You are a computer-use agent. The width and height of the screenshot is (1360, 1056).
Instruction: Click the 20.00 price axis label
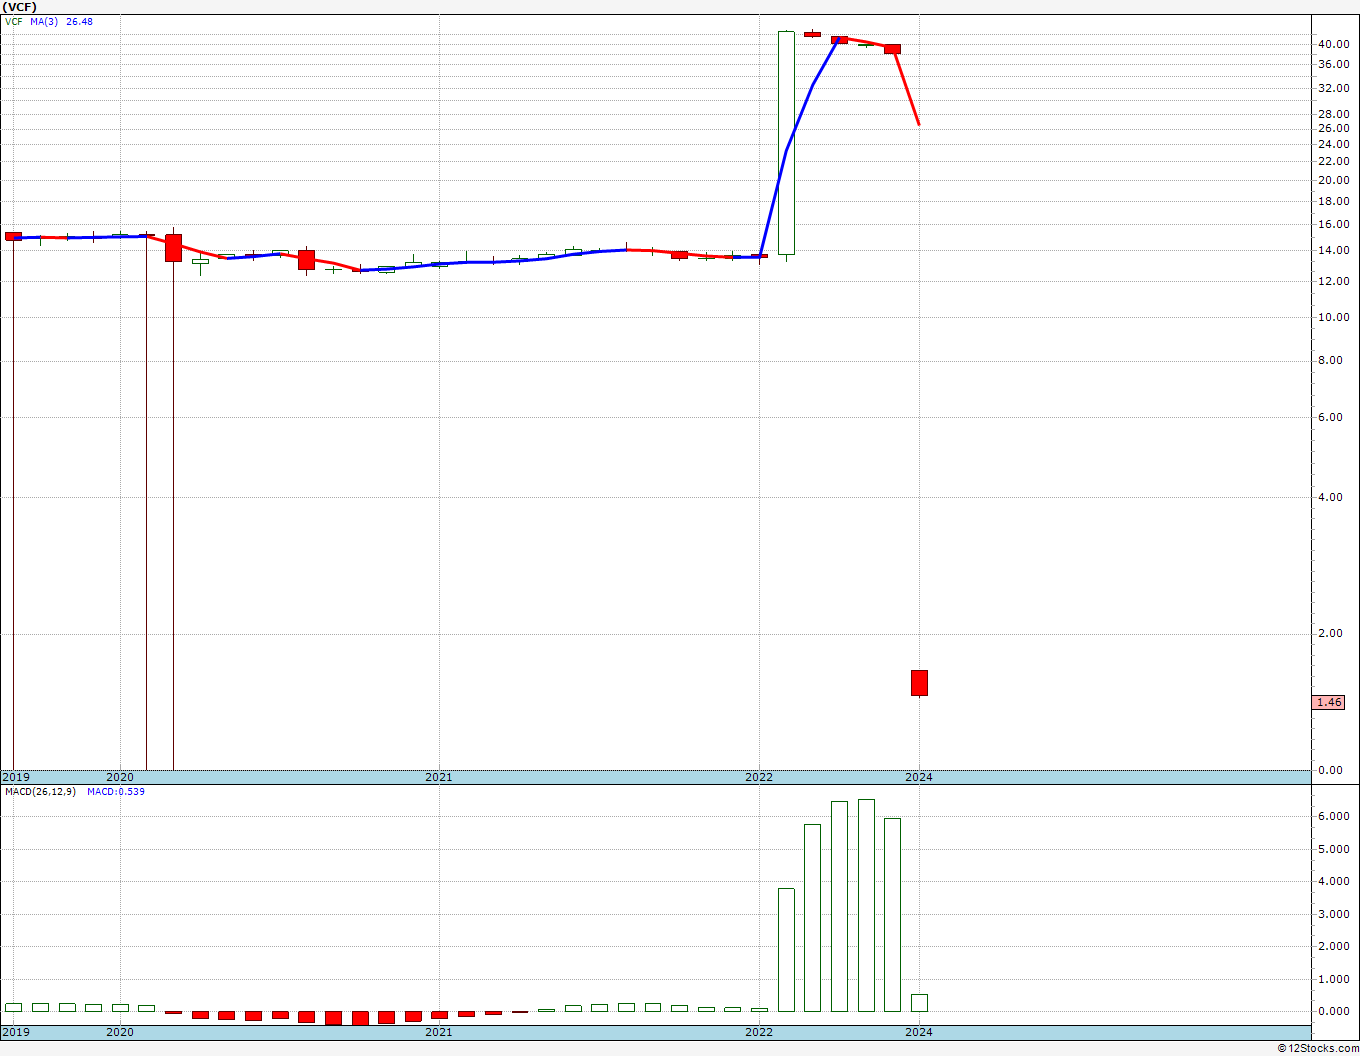tap(1332, 181)
